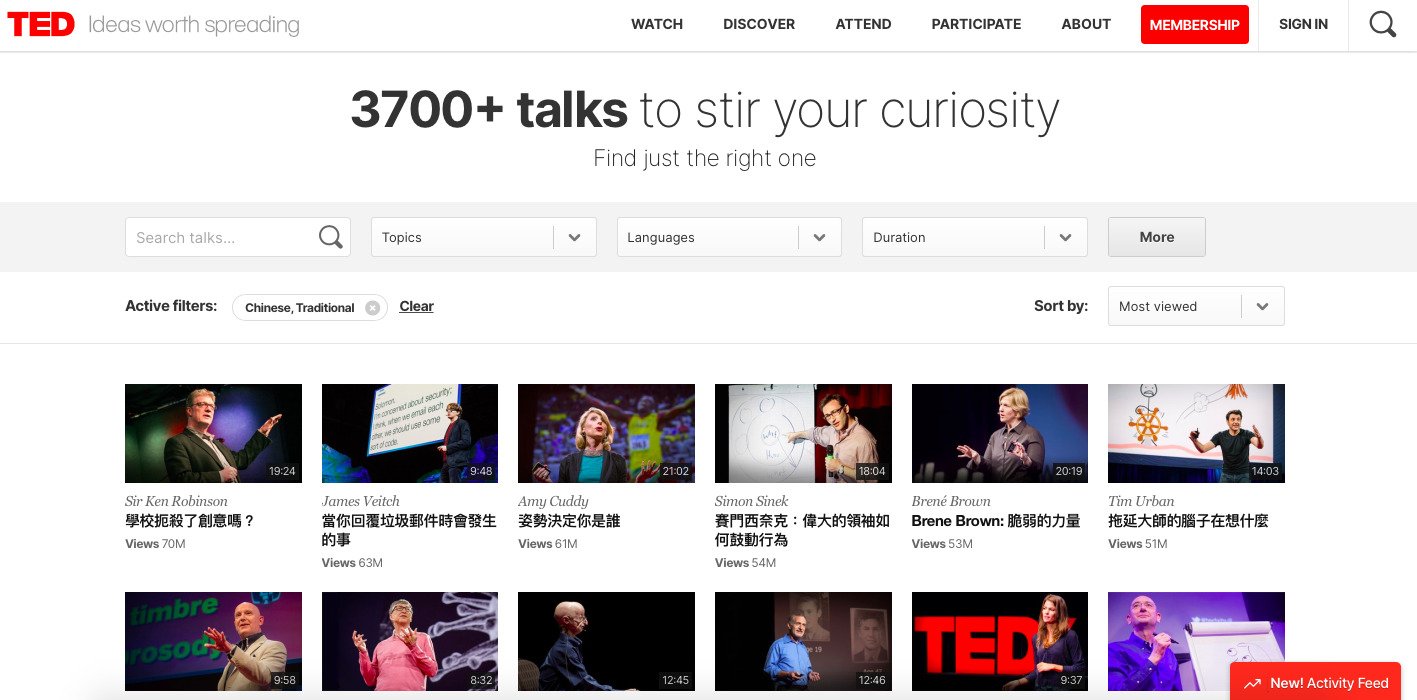1417x700 pixels.
Task: Click speaker name James Veitch
Action: pyautogui.click(x=361, y=501)
